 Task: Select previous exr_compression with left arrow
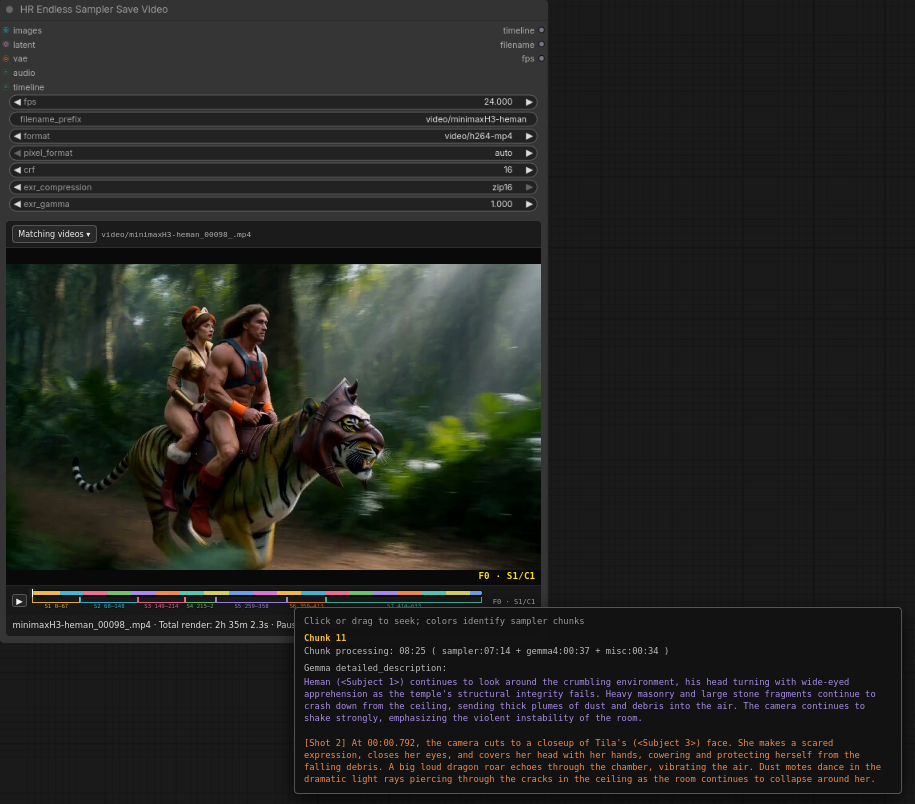(18, 187)
